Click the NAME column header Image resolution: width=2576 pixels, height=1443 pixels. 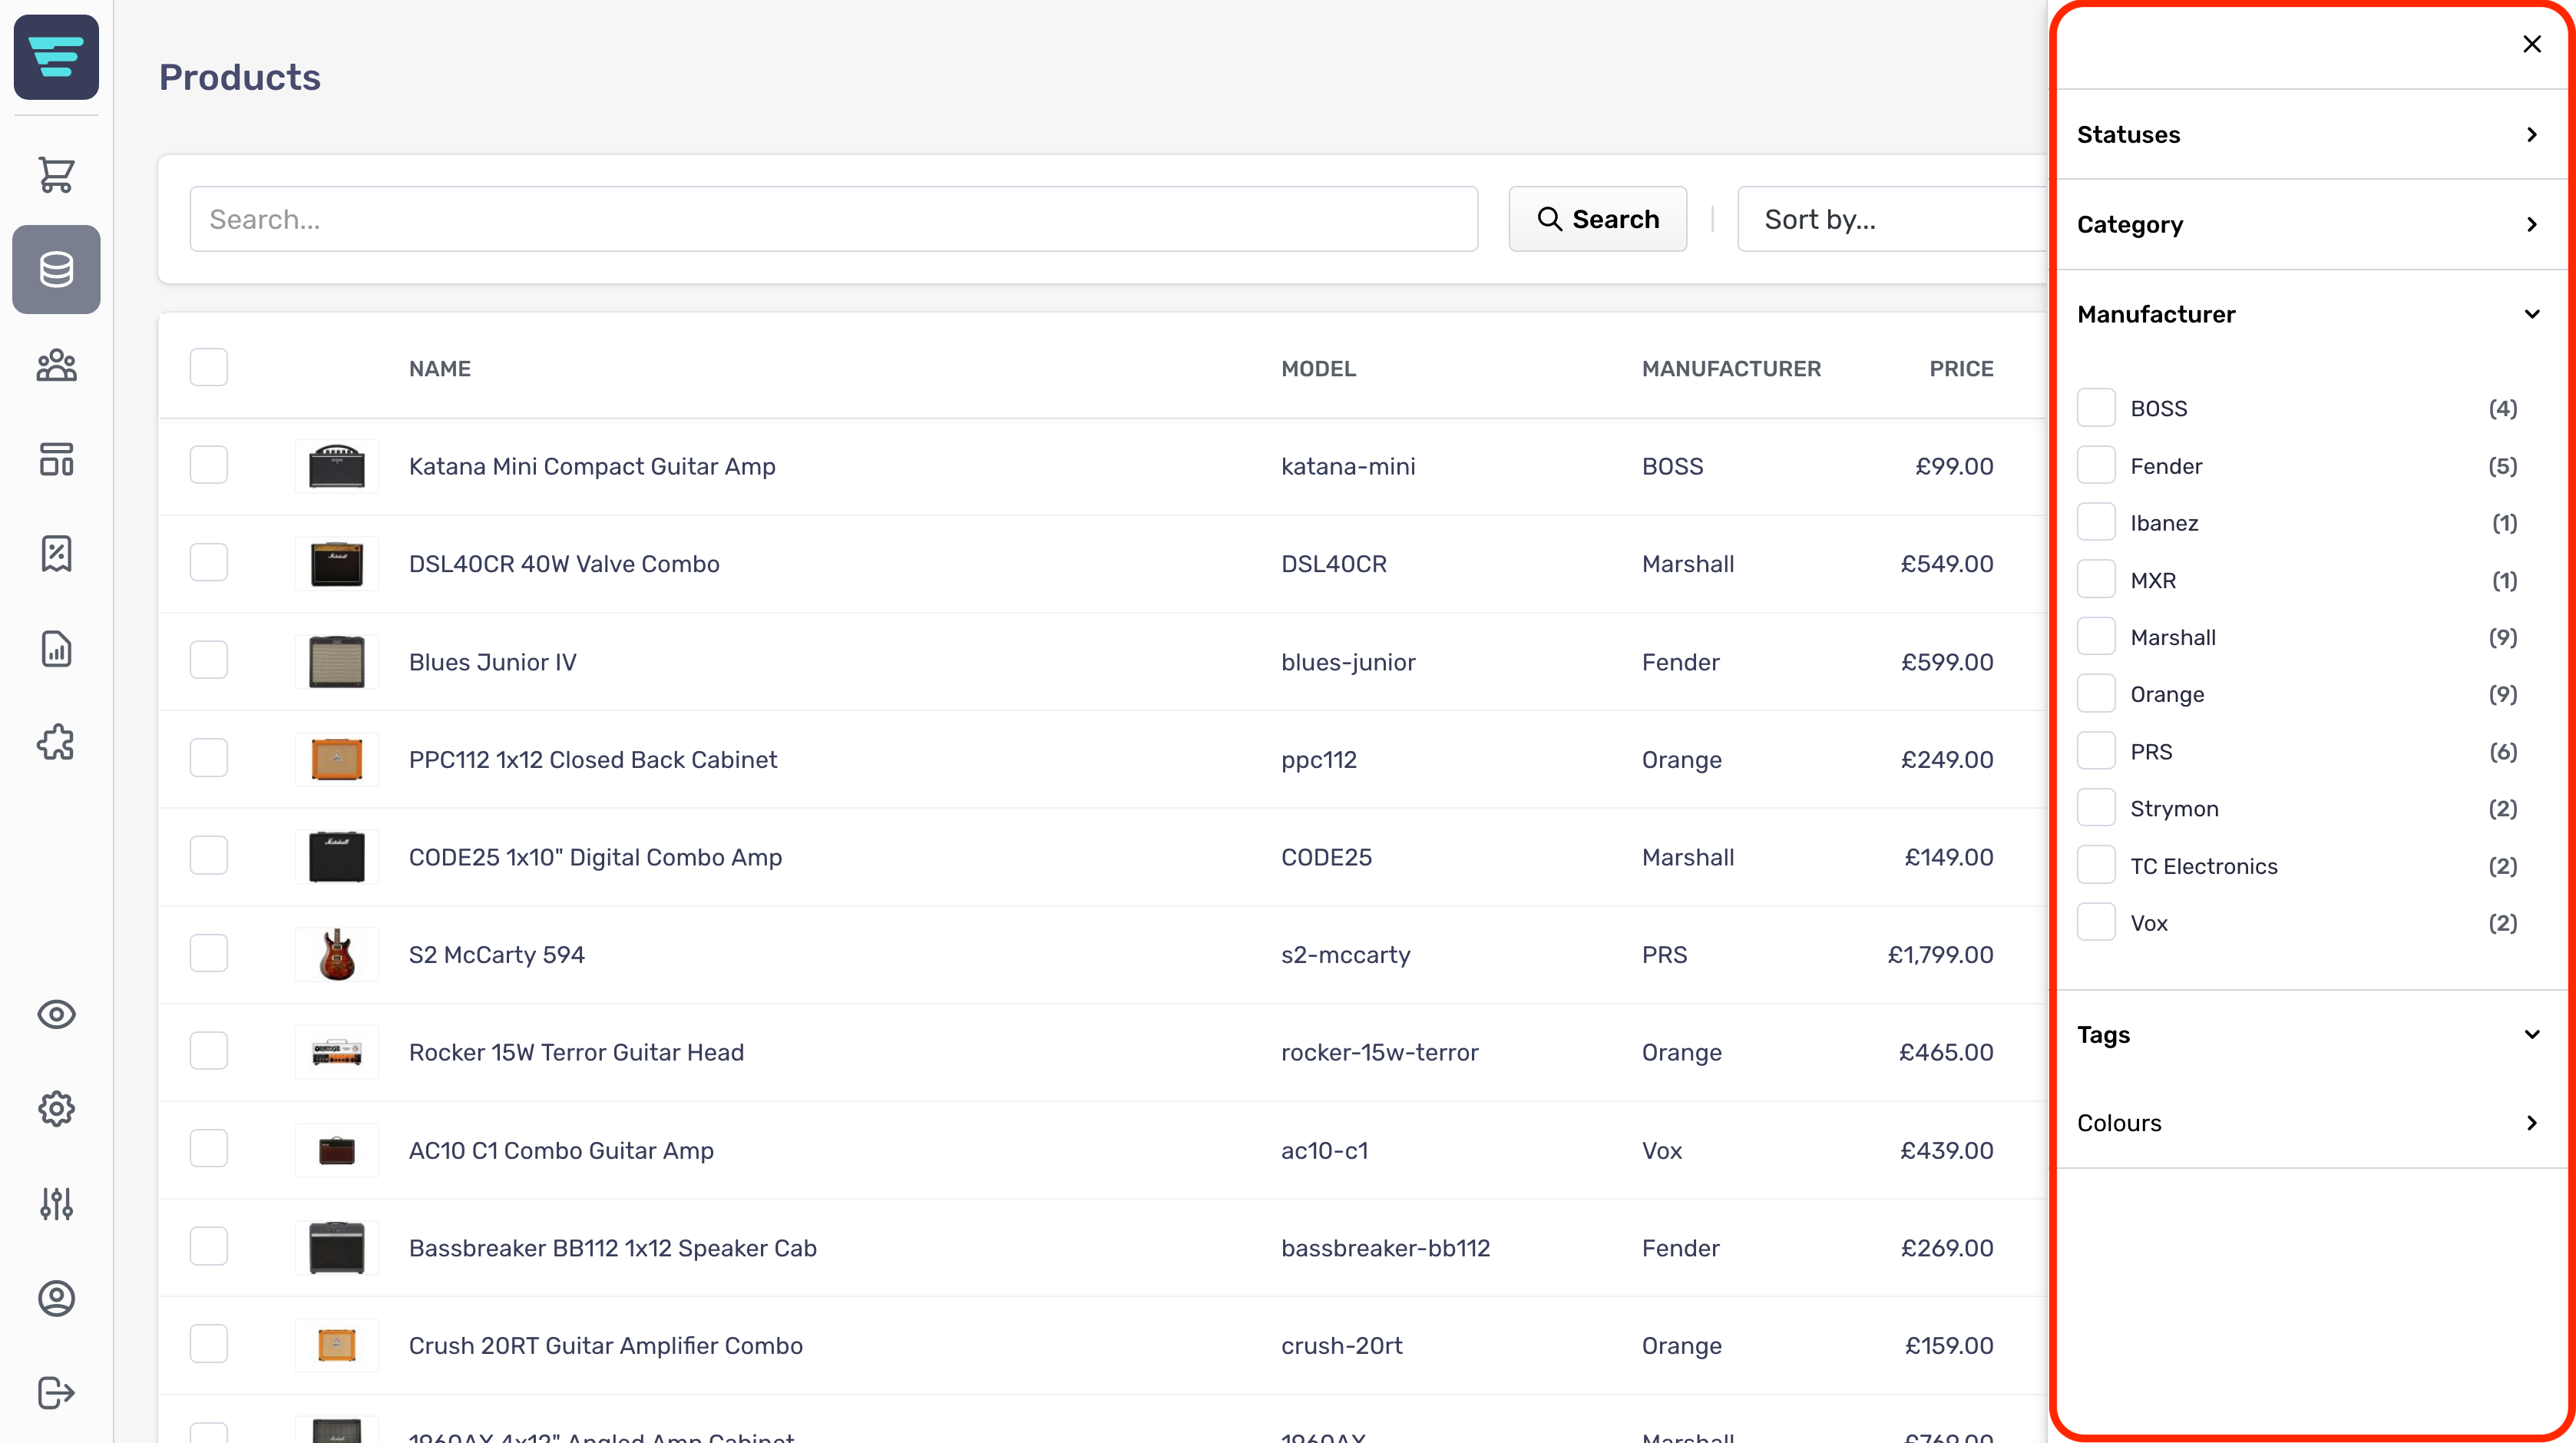click(x=440, y=369)
